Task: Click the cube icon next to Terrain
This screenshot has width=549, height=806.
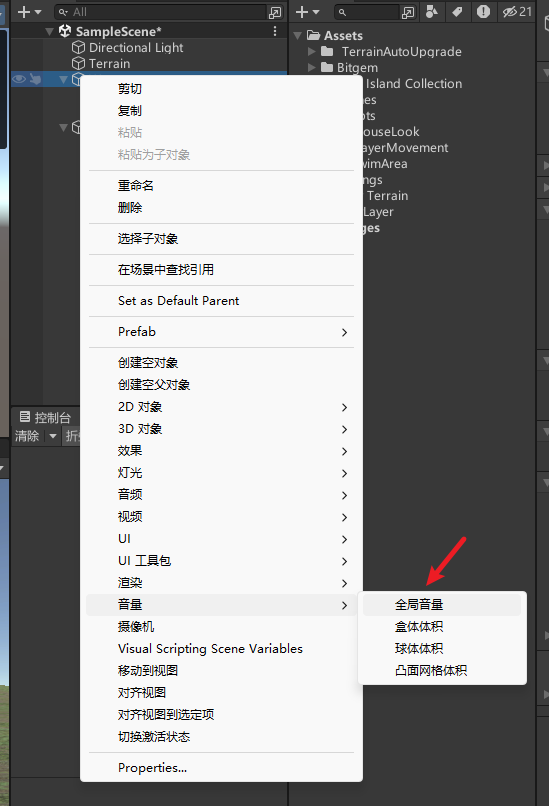Action: (78, 64)
